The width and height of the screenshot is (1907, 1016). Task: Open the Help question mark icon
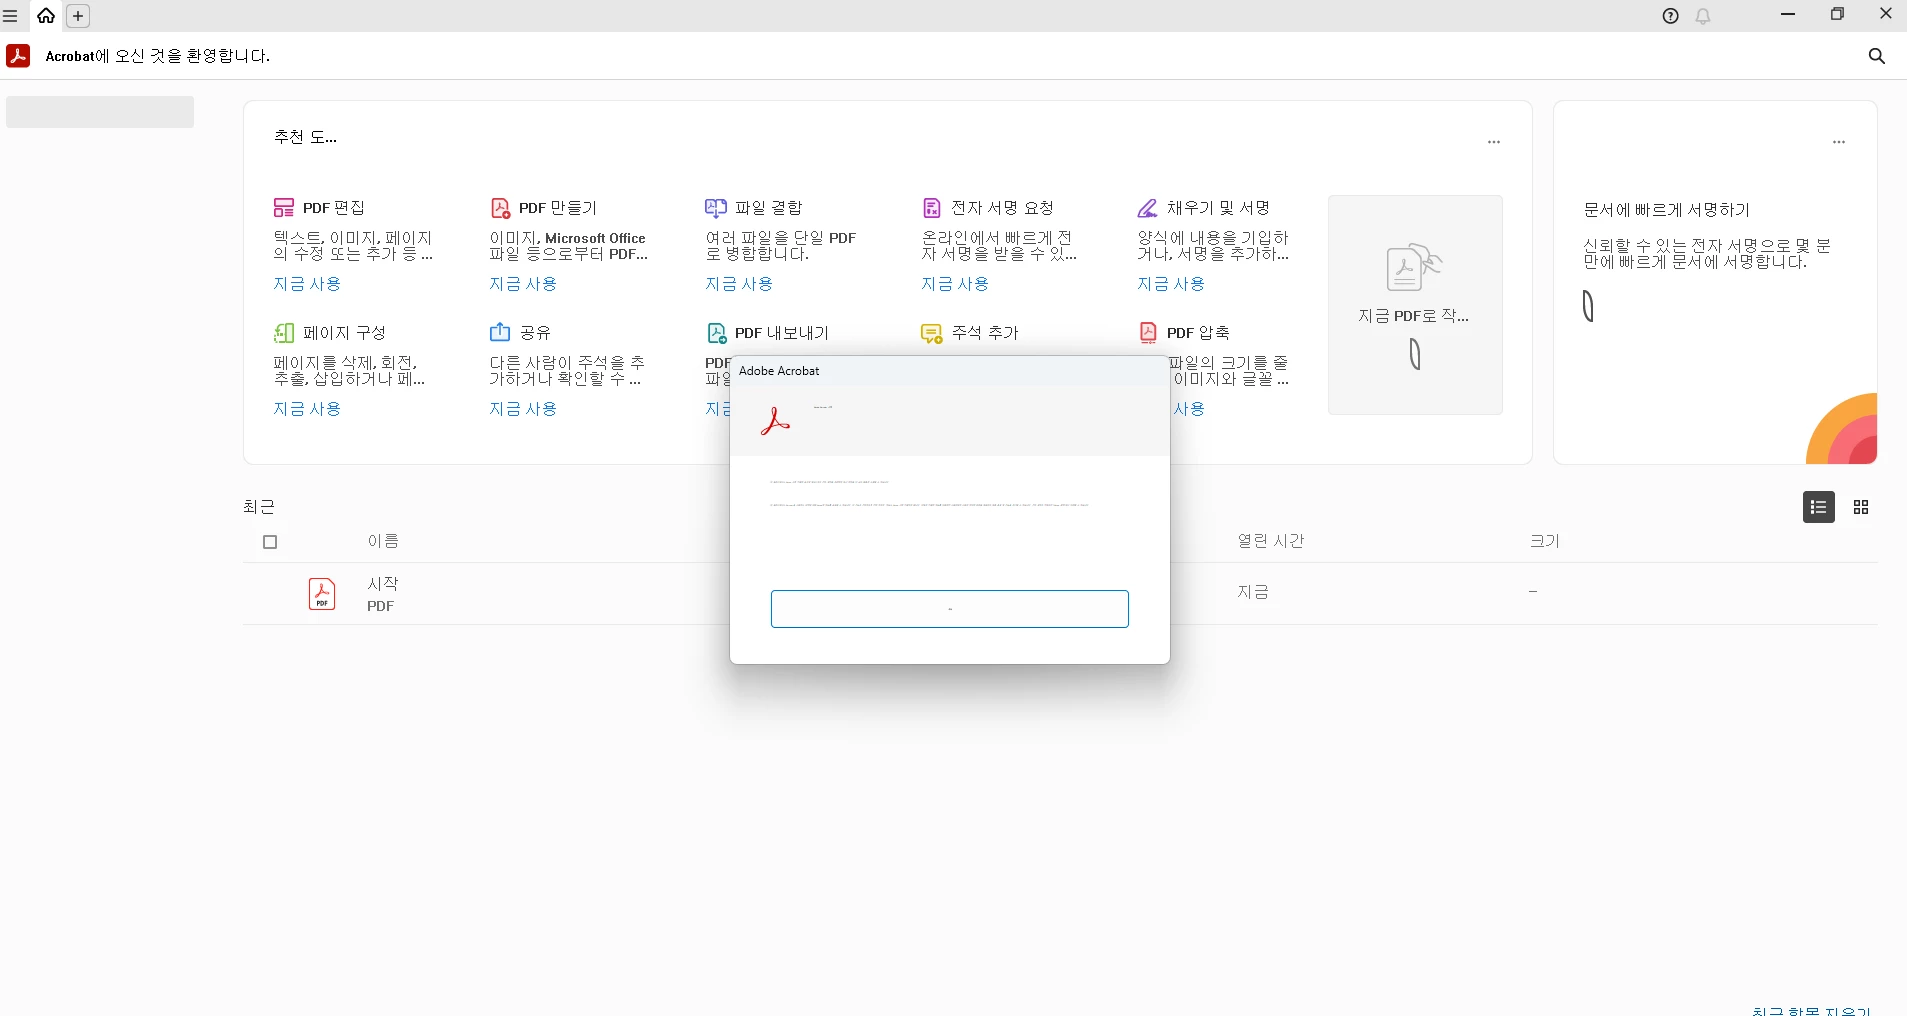[1671, 16]
